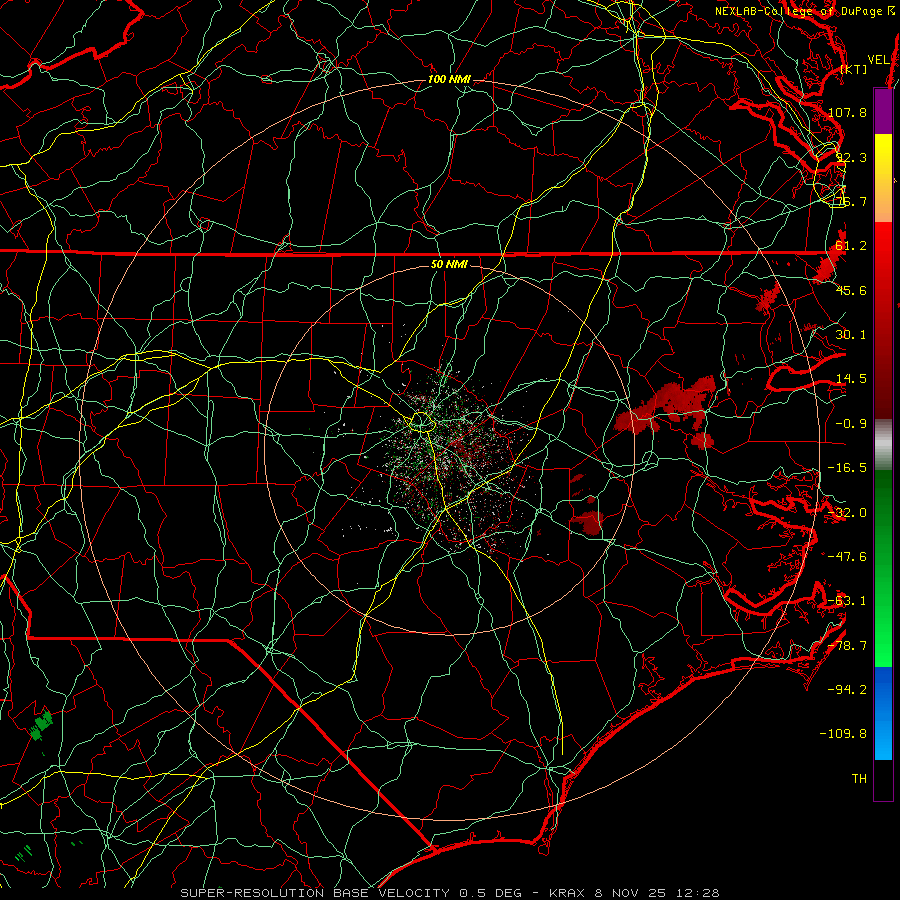Click the 61.2 legend value

pos(851,246)
